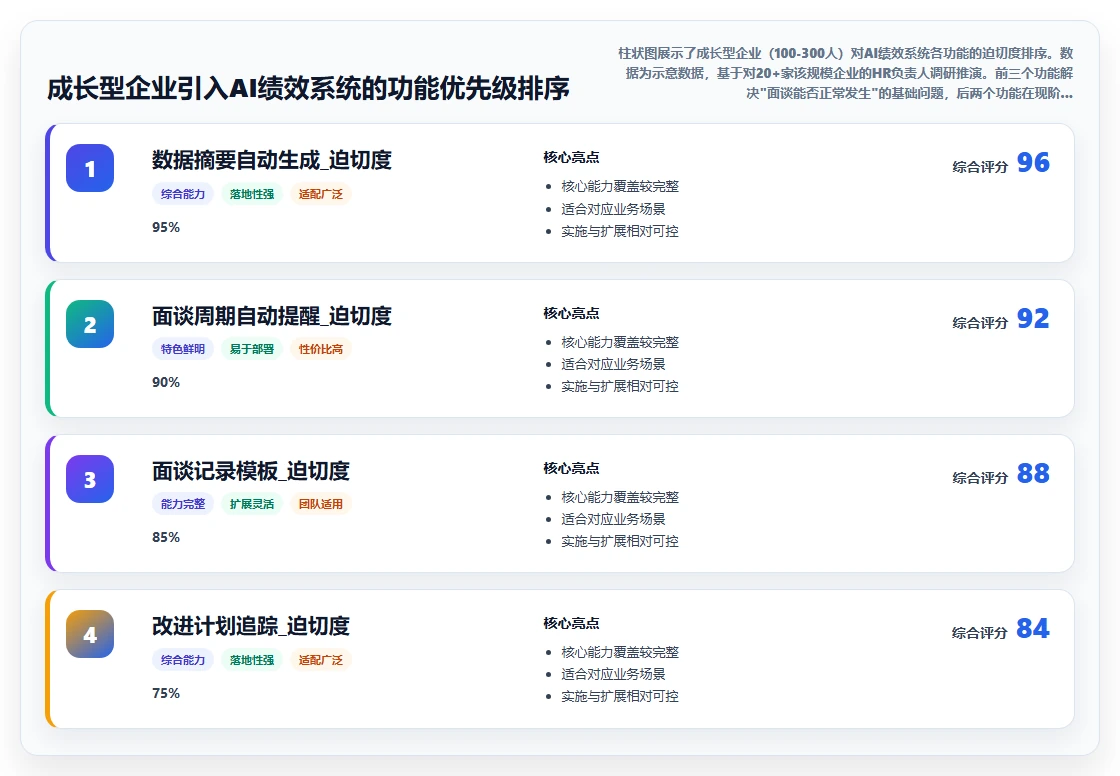This screenshot has height=776, width=1120.
Task: Click 落地性强 tag in 数据摘要自动生成 card
Action: tap(251, 194)
